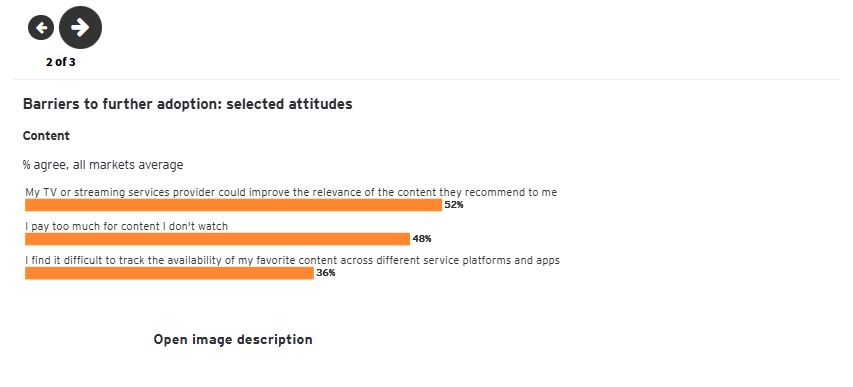The image size is (853, 387).
Task: Open image description
Action: [233, 340]
